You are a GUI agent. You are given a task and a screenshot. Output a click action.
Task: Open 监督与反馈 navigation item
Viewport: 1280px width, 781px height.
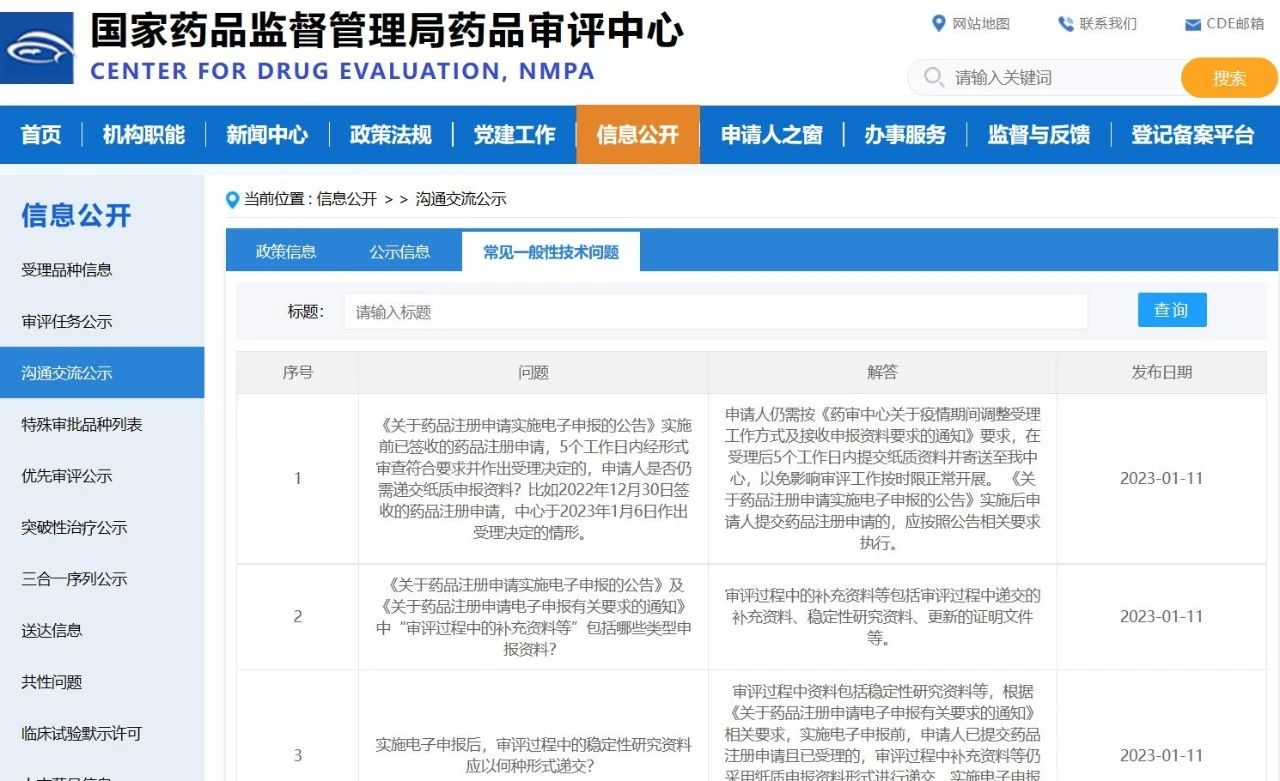click(x=1039, y=135)
